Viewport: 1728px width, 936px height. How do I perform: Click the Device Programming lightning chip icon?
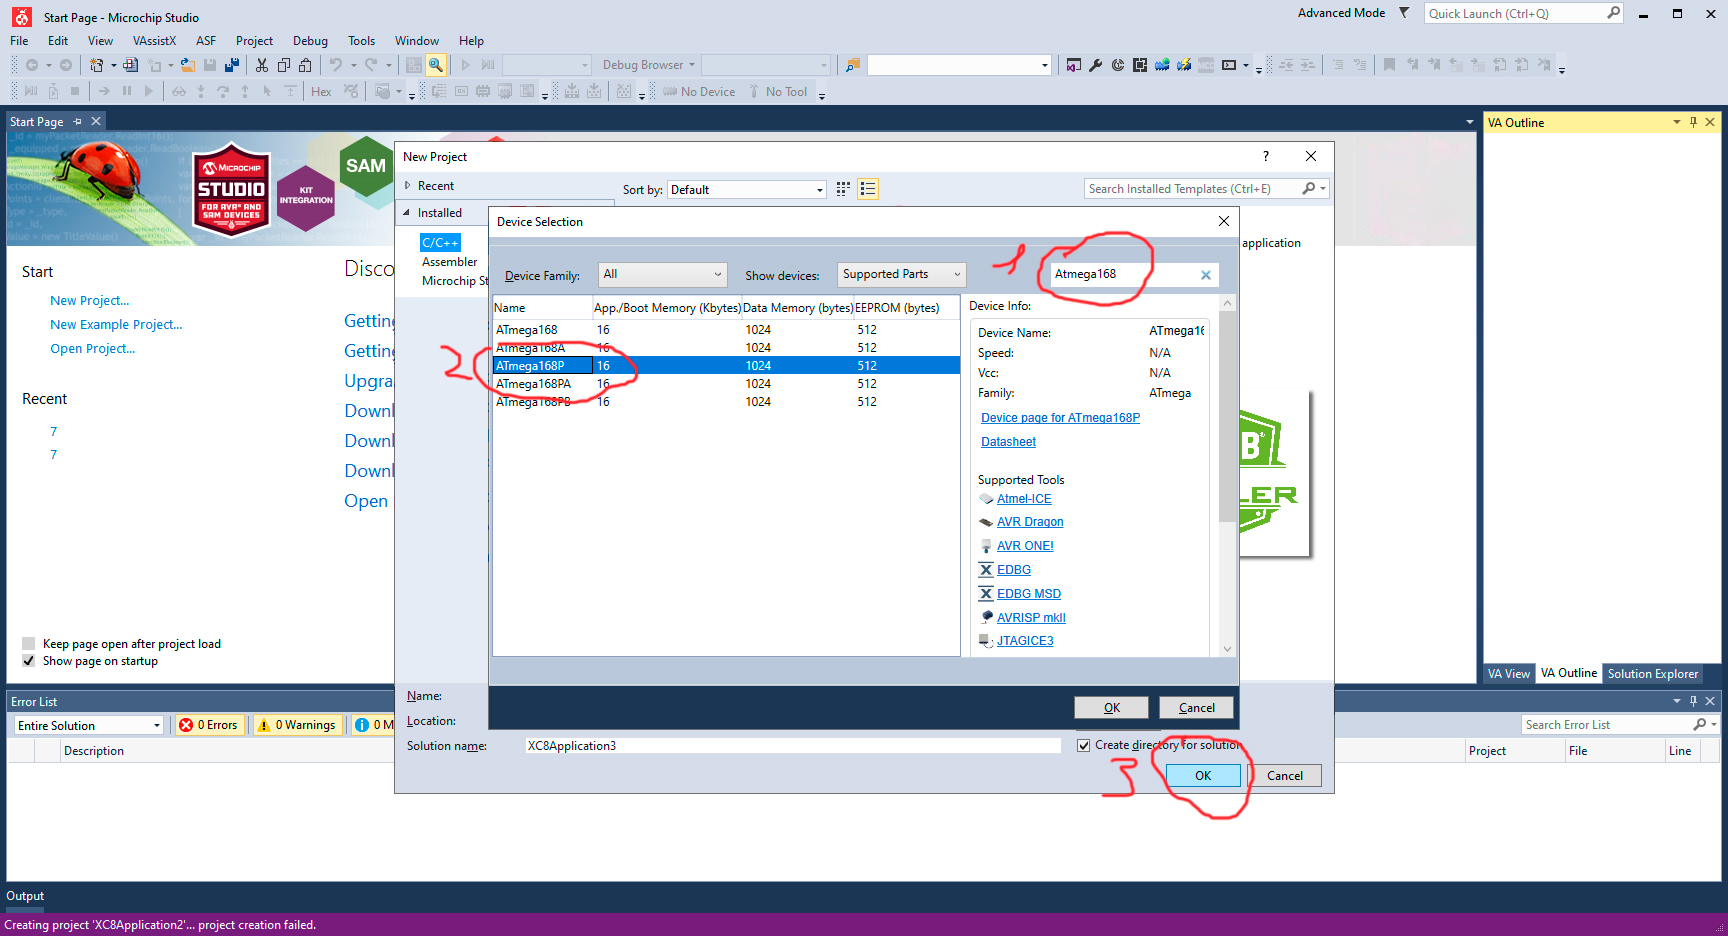(x=1184, y=65)
